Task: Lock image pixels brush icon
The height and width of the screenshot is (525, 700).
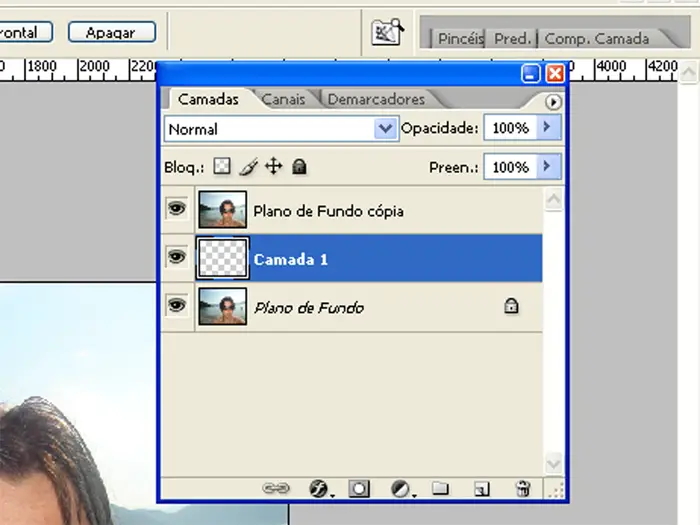Action: [248, 167]
